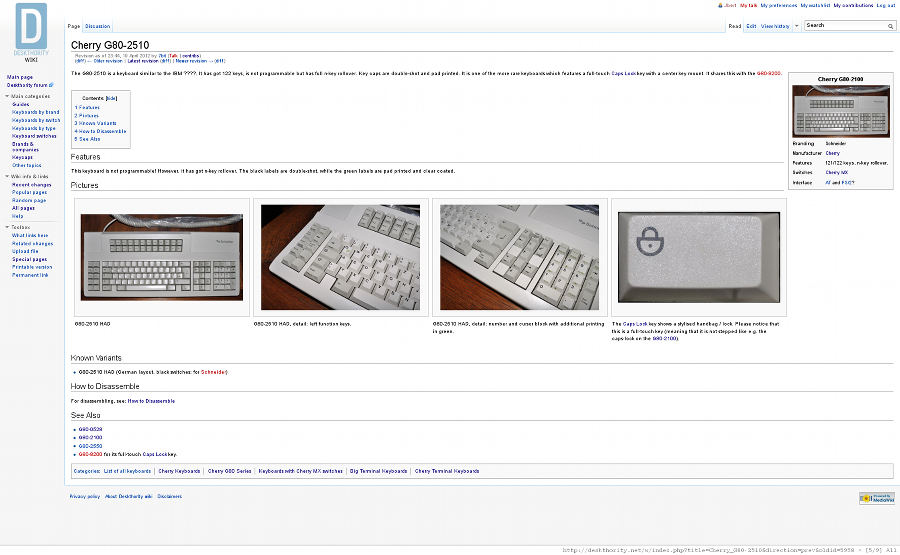900x555 pixels.
Task: Open Help in the sidebar
Action: [x=17, y=216]
